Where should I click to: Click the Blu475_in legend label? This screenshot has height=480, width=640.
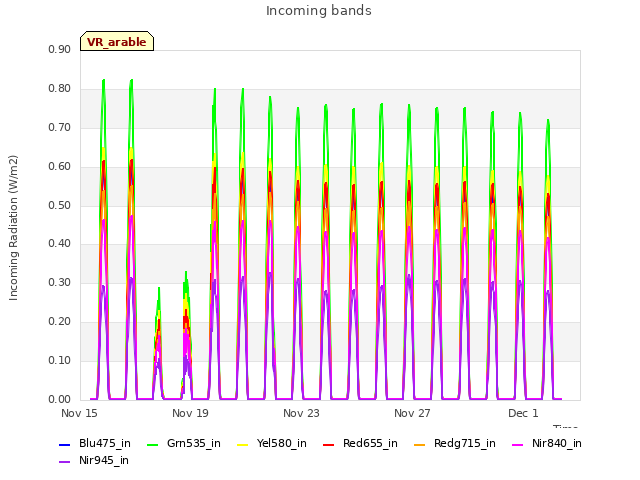105,443
